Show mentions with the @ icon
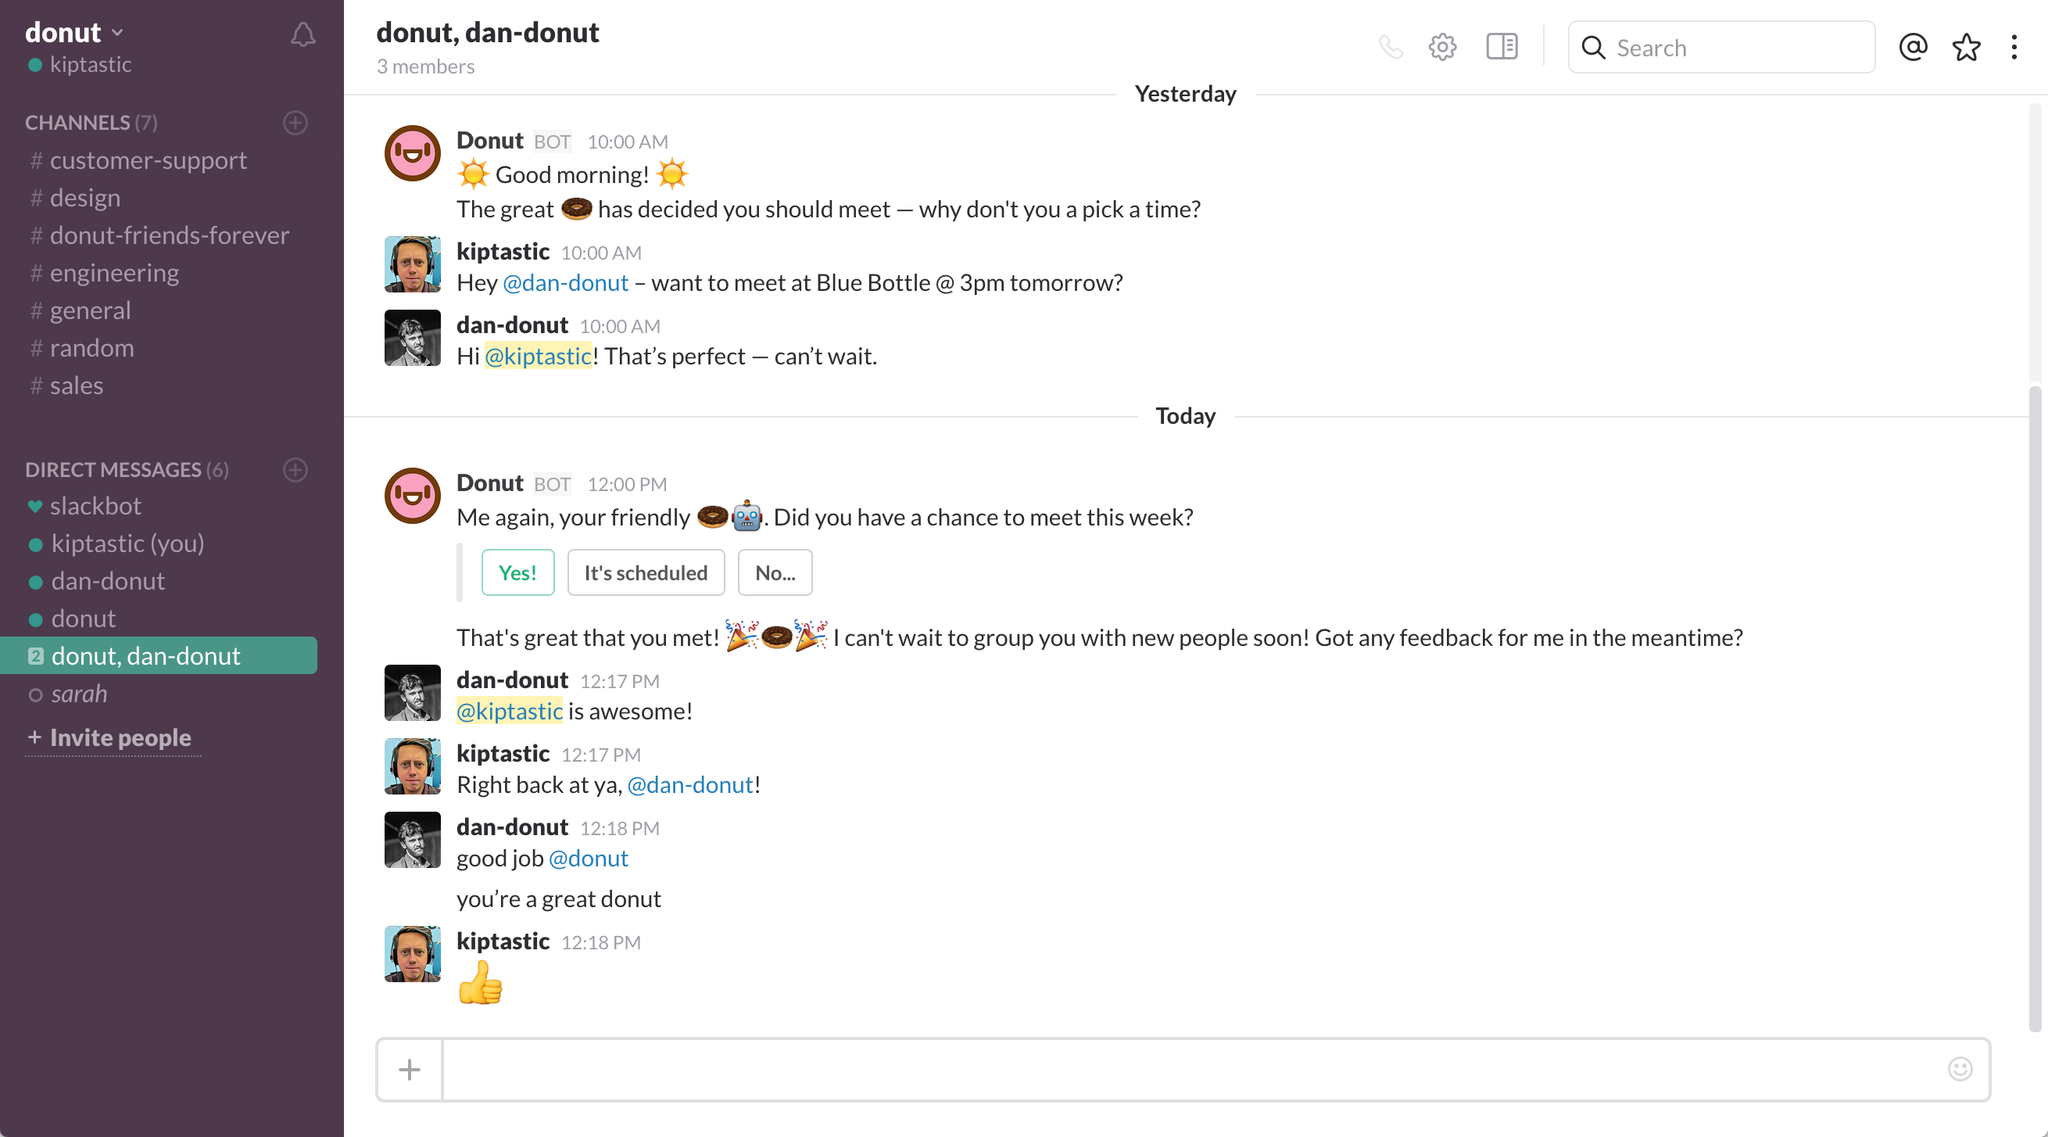Viewport: 2048px width, 1137px height. tap(1913, 47)
